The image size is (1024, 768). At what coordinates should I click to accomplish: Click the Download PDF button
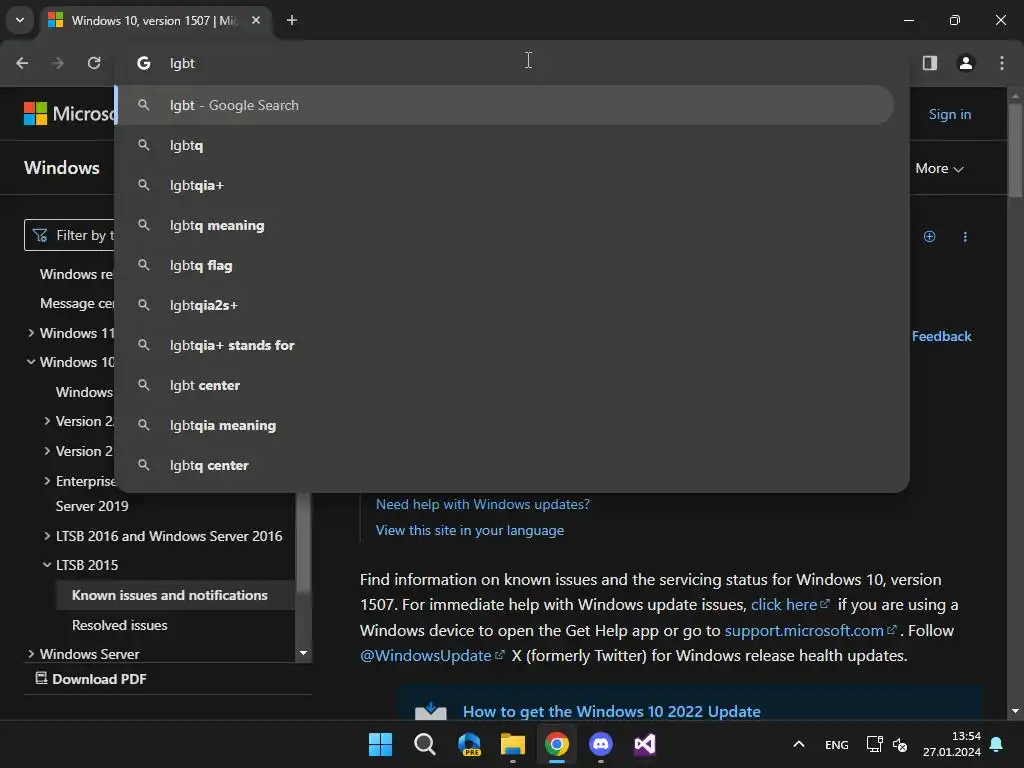91,679
